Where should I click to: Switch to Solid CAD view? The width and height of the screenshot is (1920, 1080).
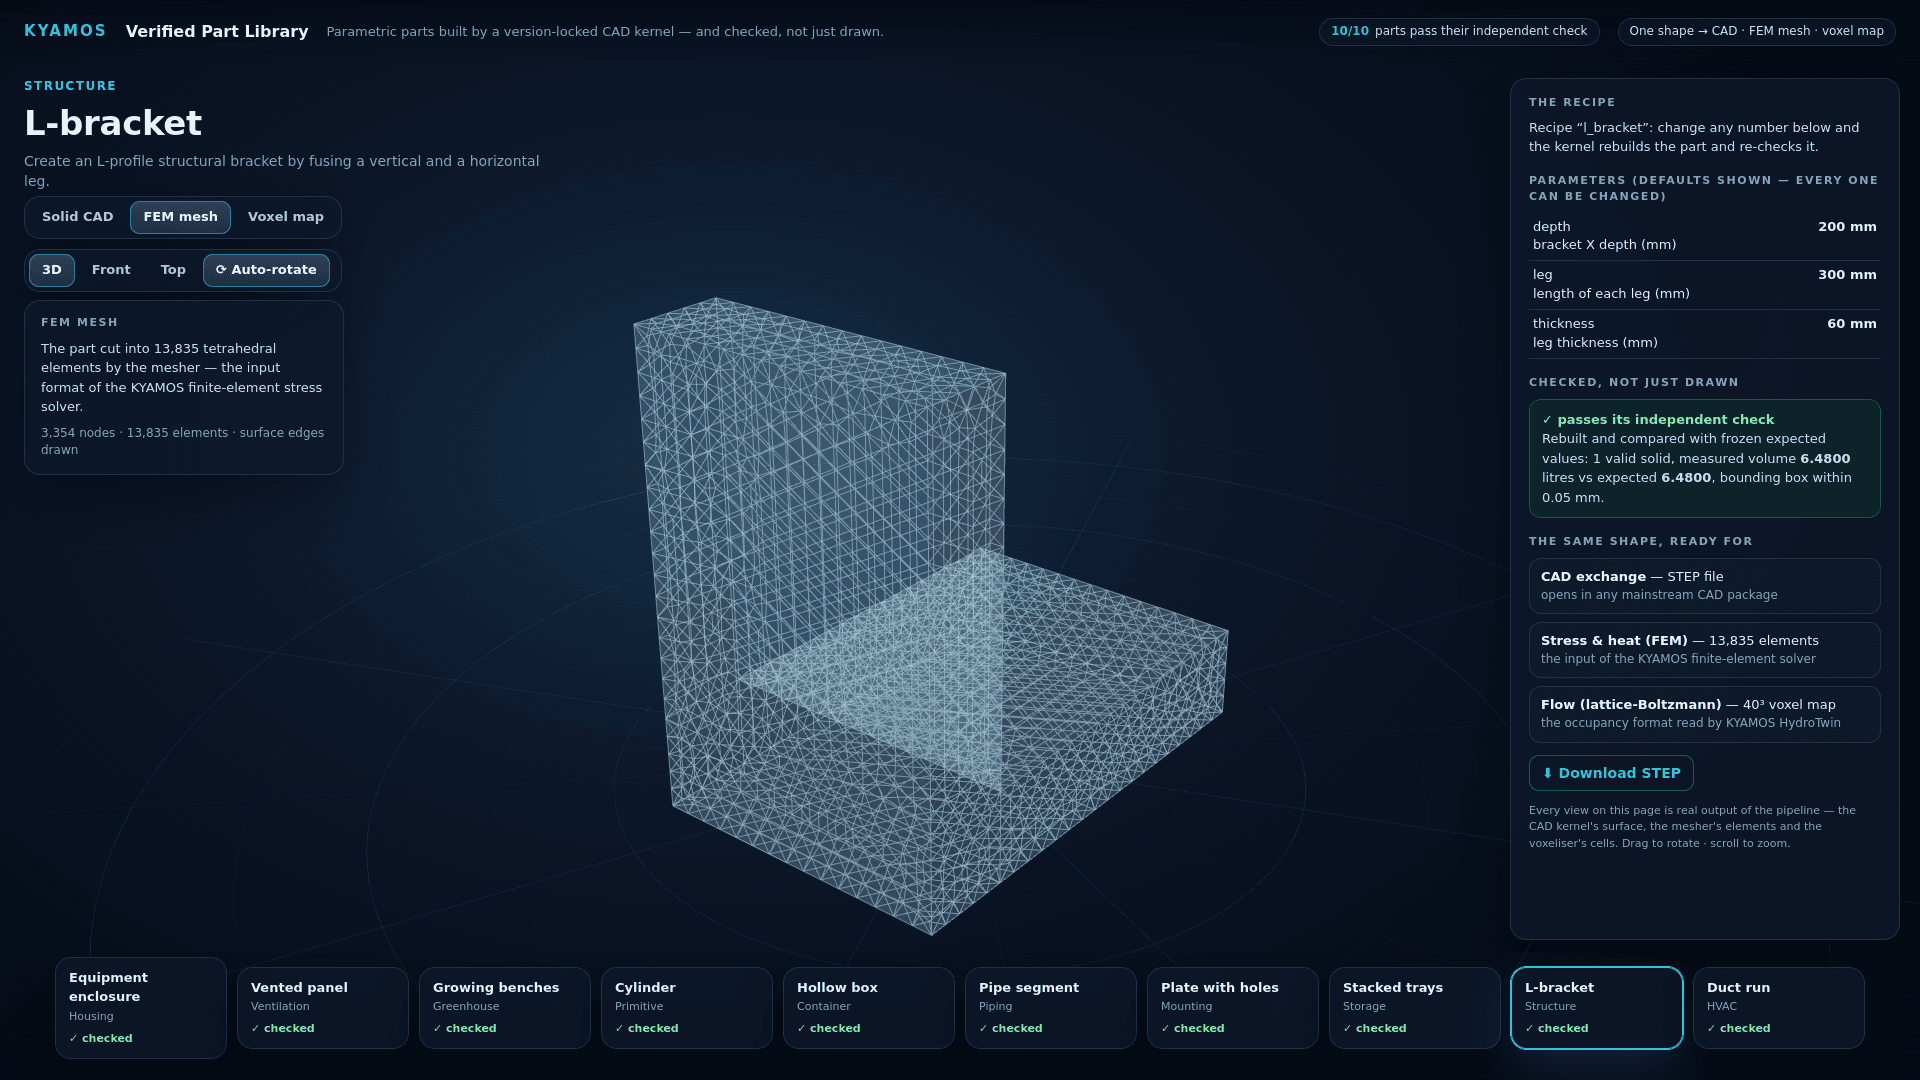pos(78,217)
